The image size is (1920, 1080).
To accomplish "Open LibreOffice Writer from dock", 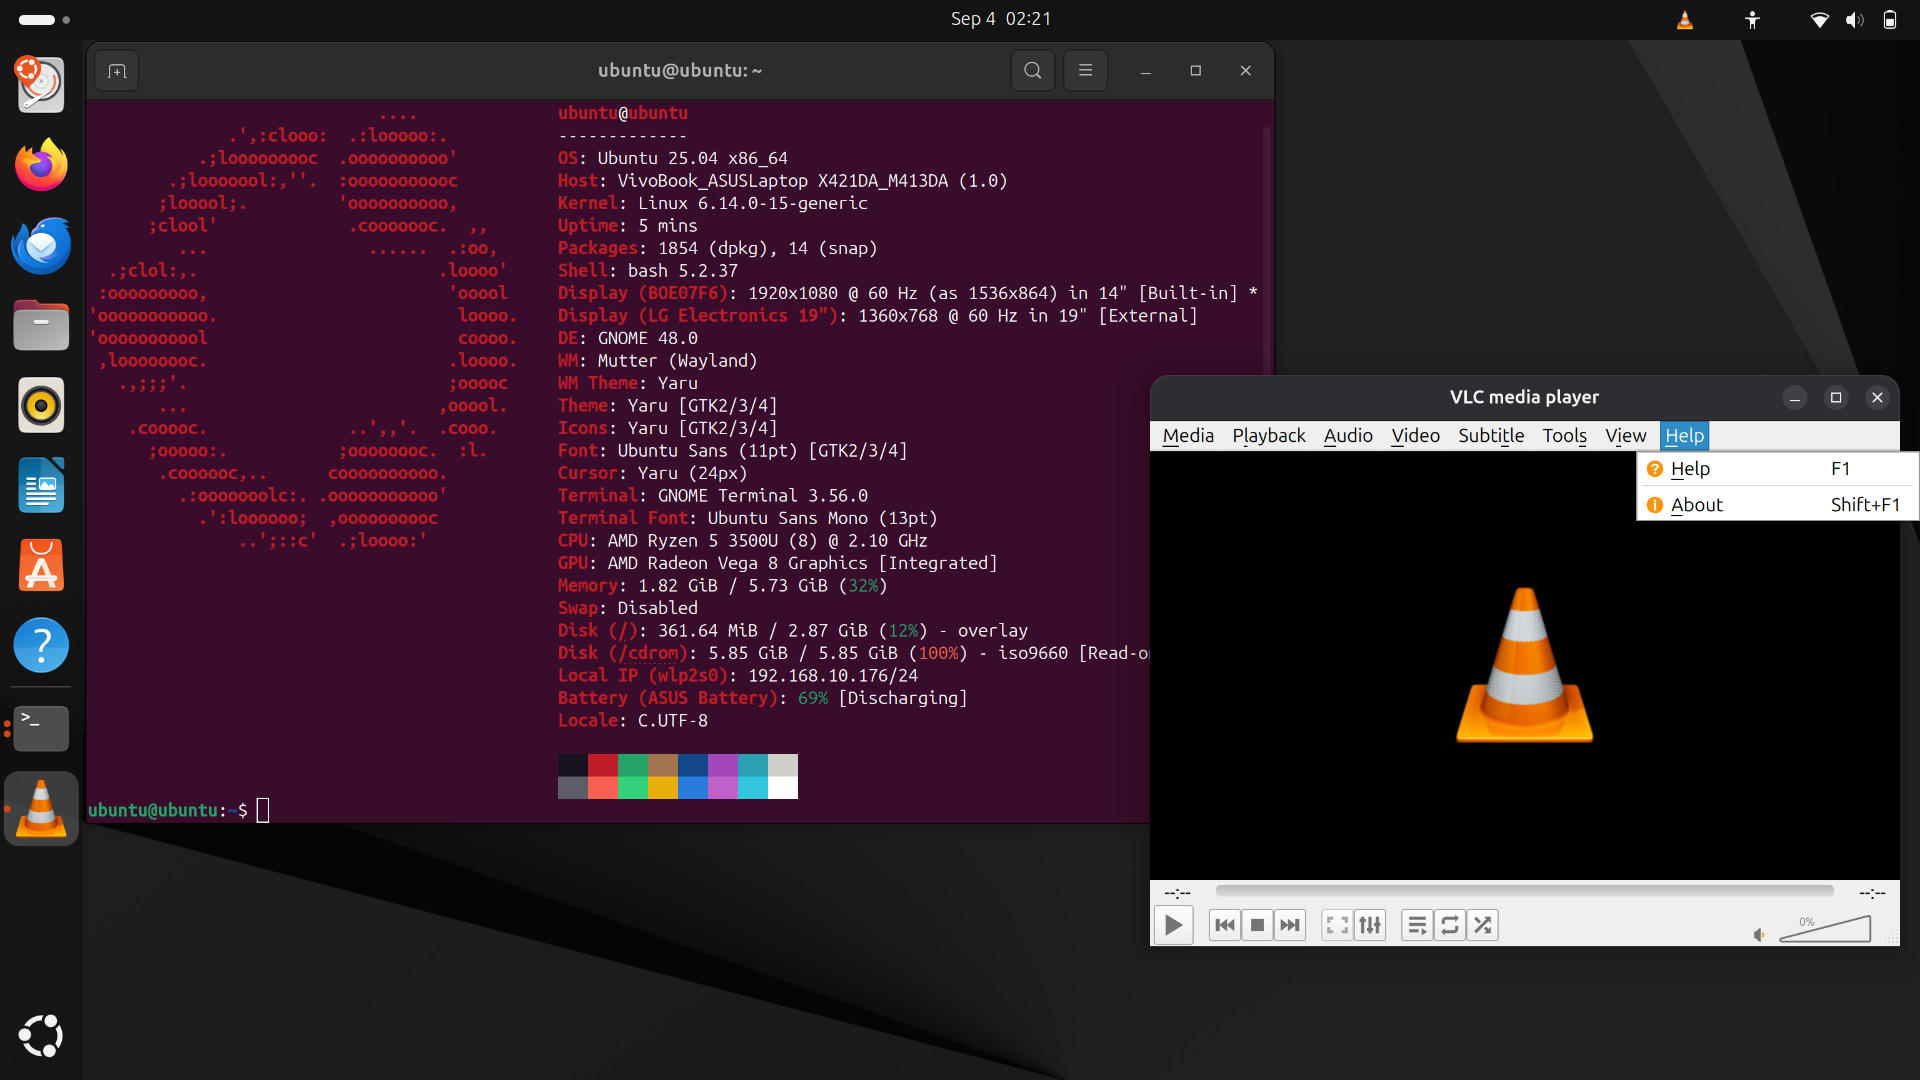I will tap(41, 486).
